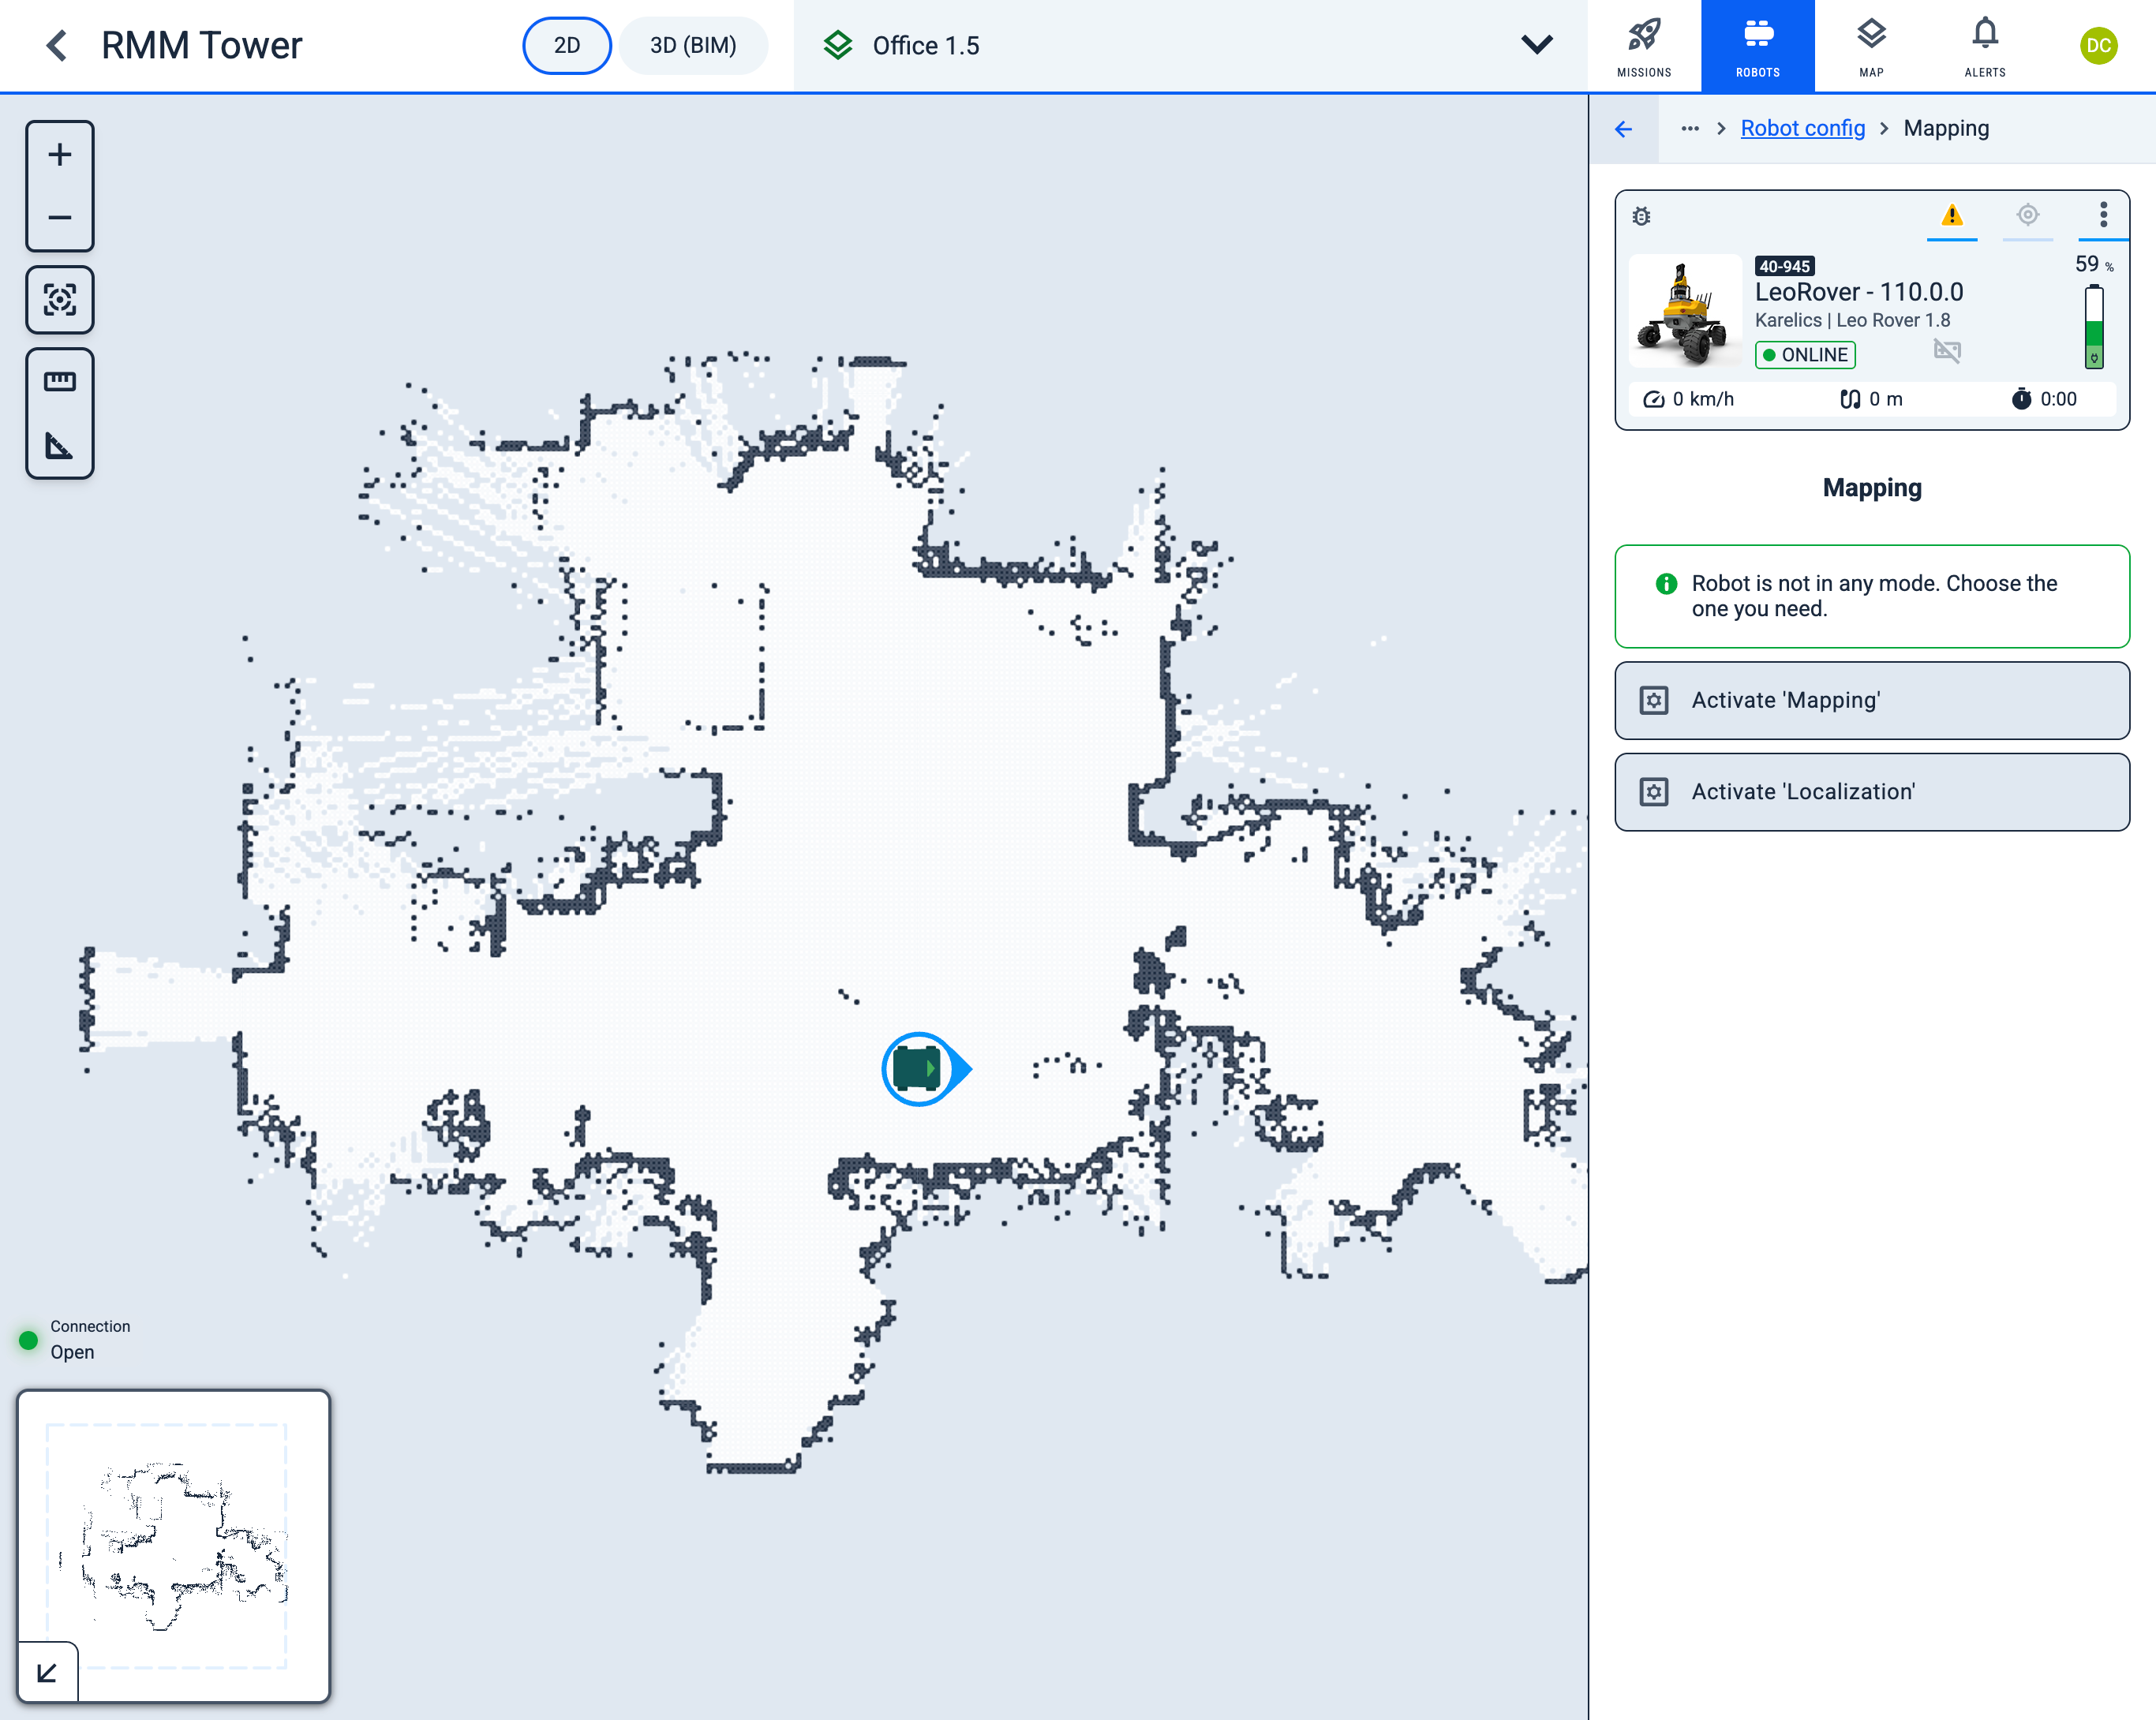Click the 40-945 robot ID badge
The width and height of the screenshot is (2156, 1720).
pos(1784,266)
